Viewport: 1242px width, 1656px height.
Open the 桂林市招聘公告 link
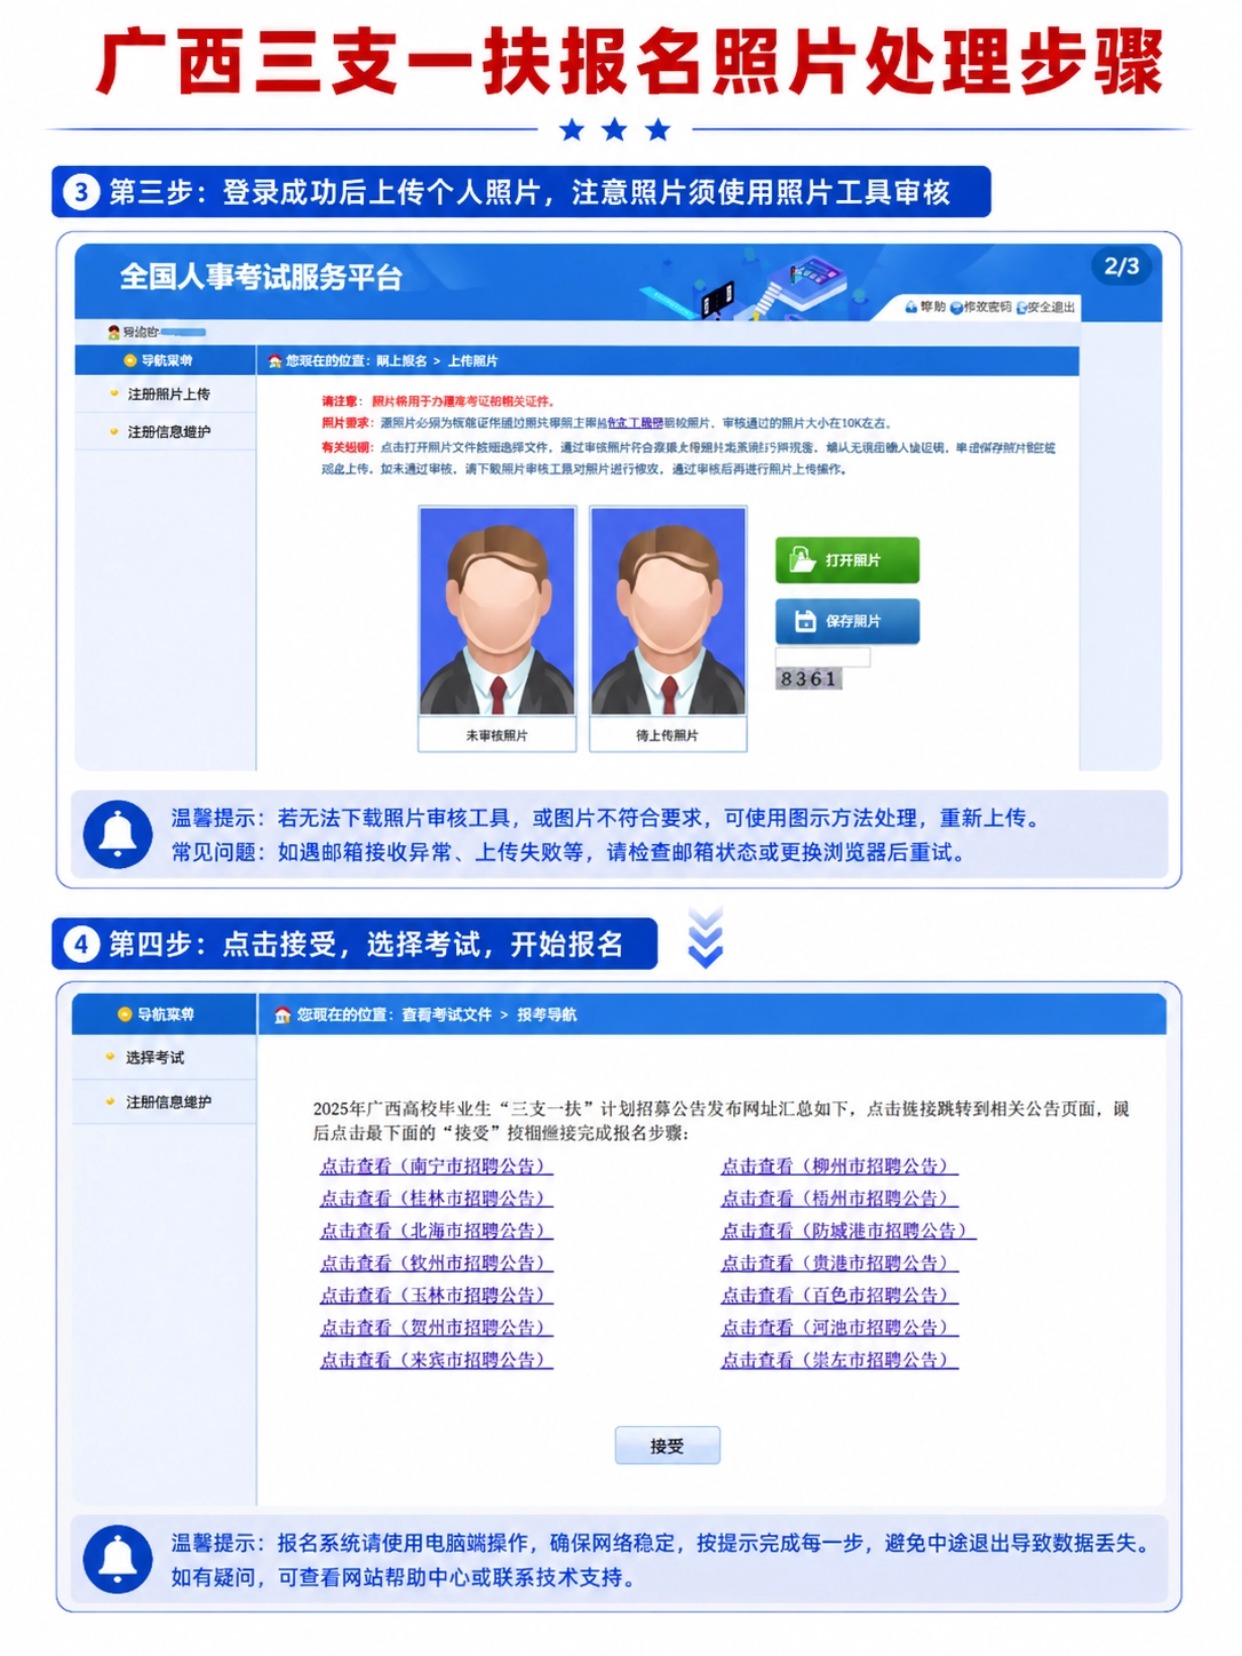coord(436,1198)
